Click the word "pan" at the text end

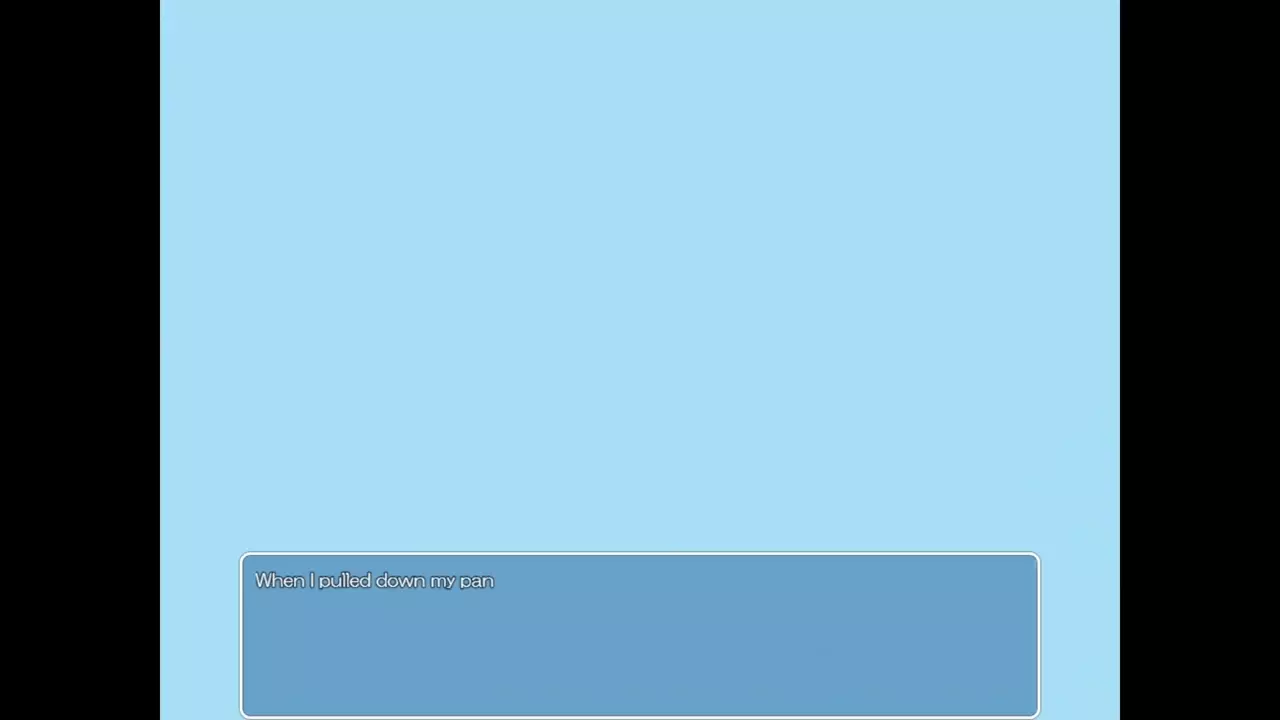click(x=477, y=581)
